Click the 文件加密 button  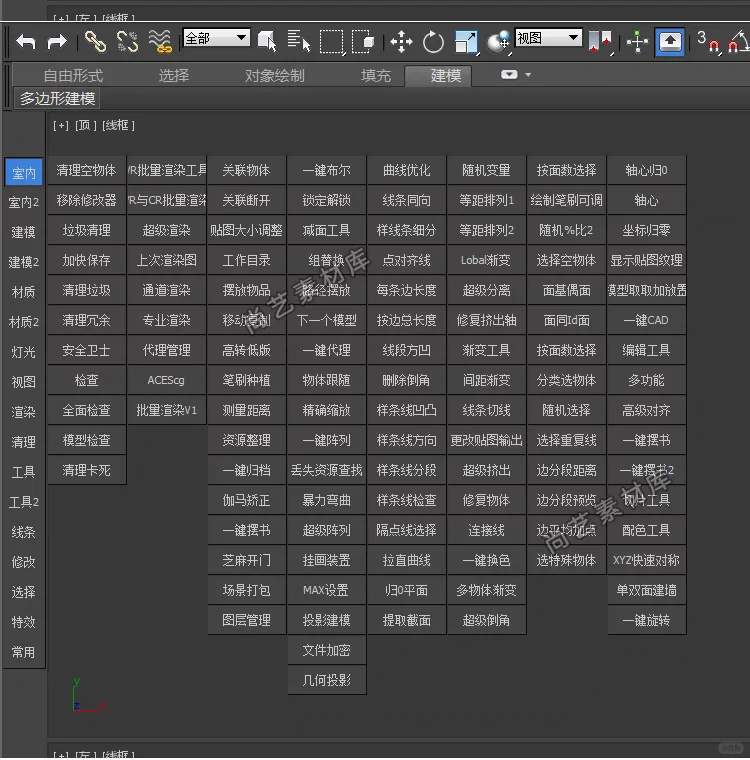coord(327,650)
